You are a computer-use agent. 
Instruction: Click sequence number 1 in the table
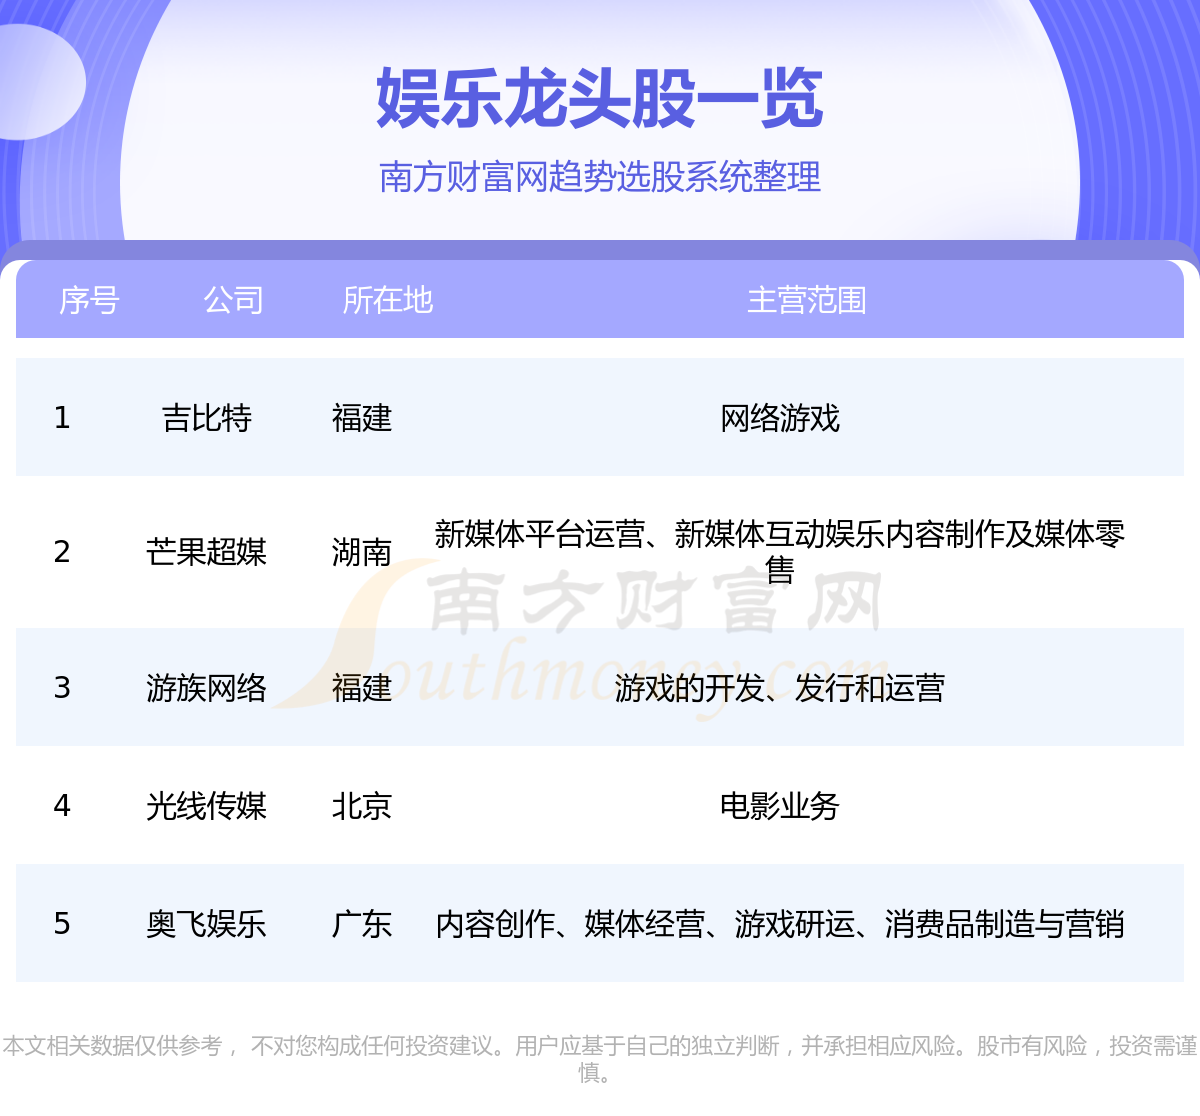62,418
